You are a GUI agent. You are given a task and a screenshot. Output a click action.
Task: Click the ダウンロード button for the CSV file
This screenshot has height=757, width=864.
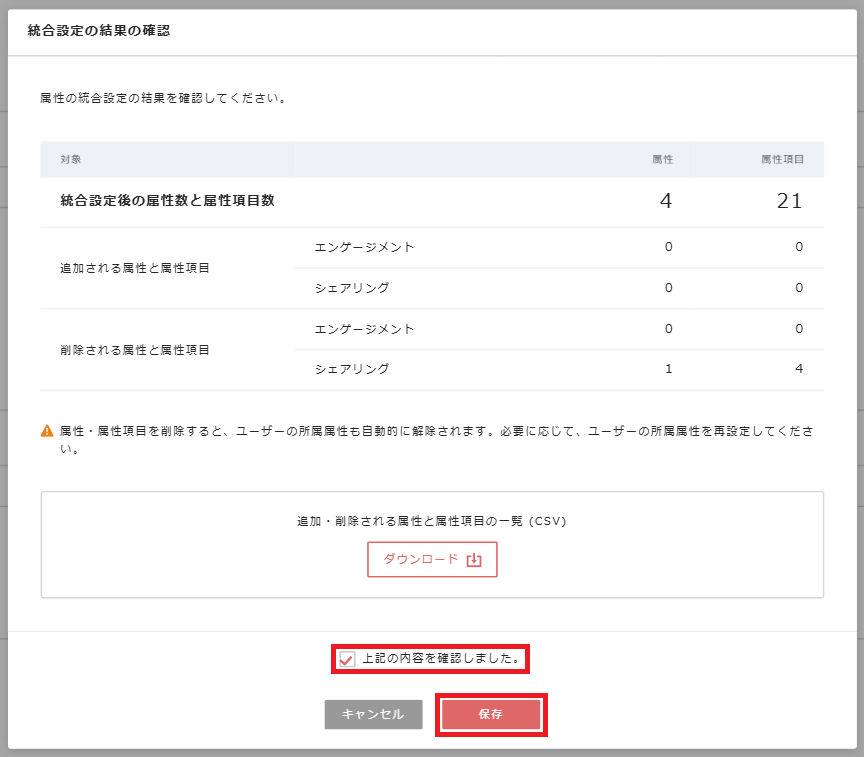432,559
